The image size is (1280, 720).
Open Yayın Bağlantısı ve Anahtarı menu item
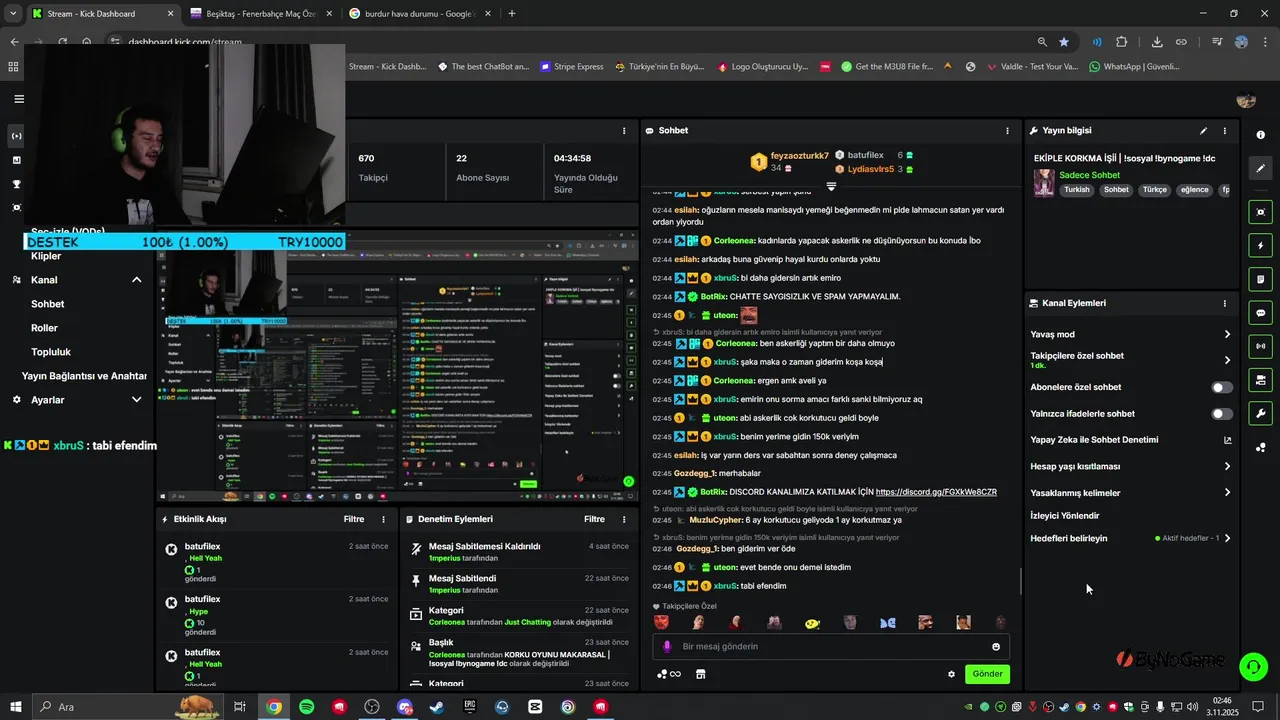[x=85, y=376]
